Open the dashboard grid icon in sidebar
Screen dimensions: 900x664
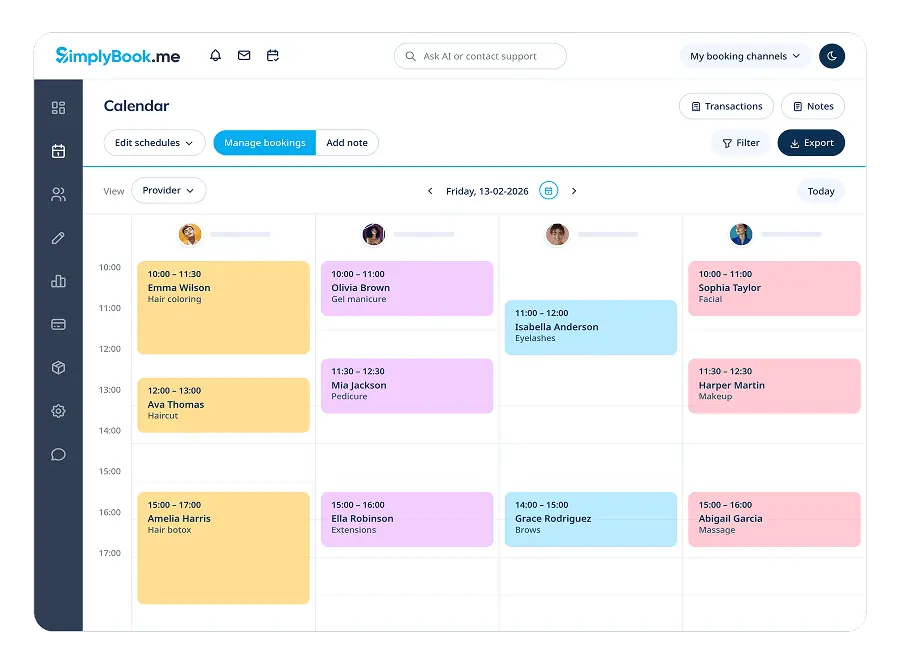point(58,108)
